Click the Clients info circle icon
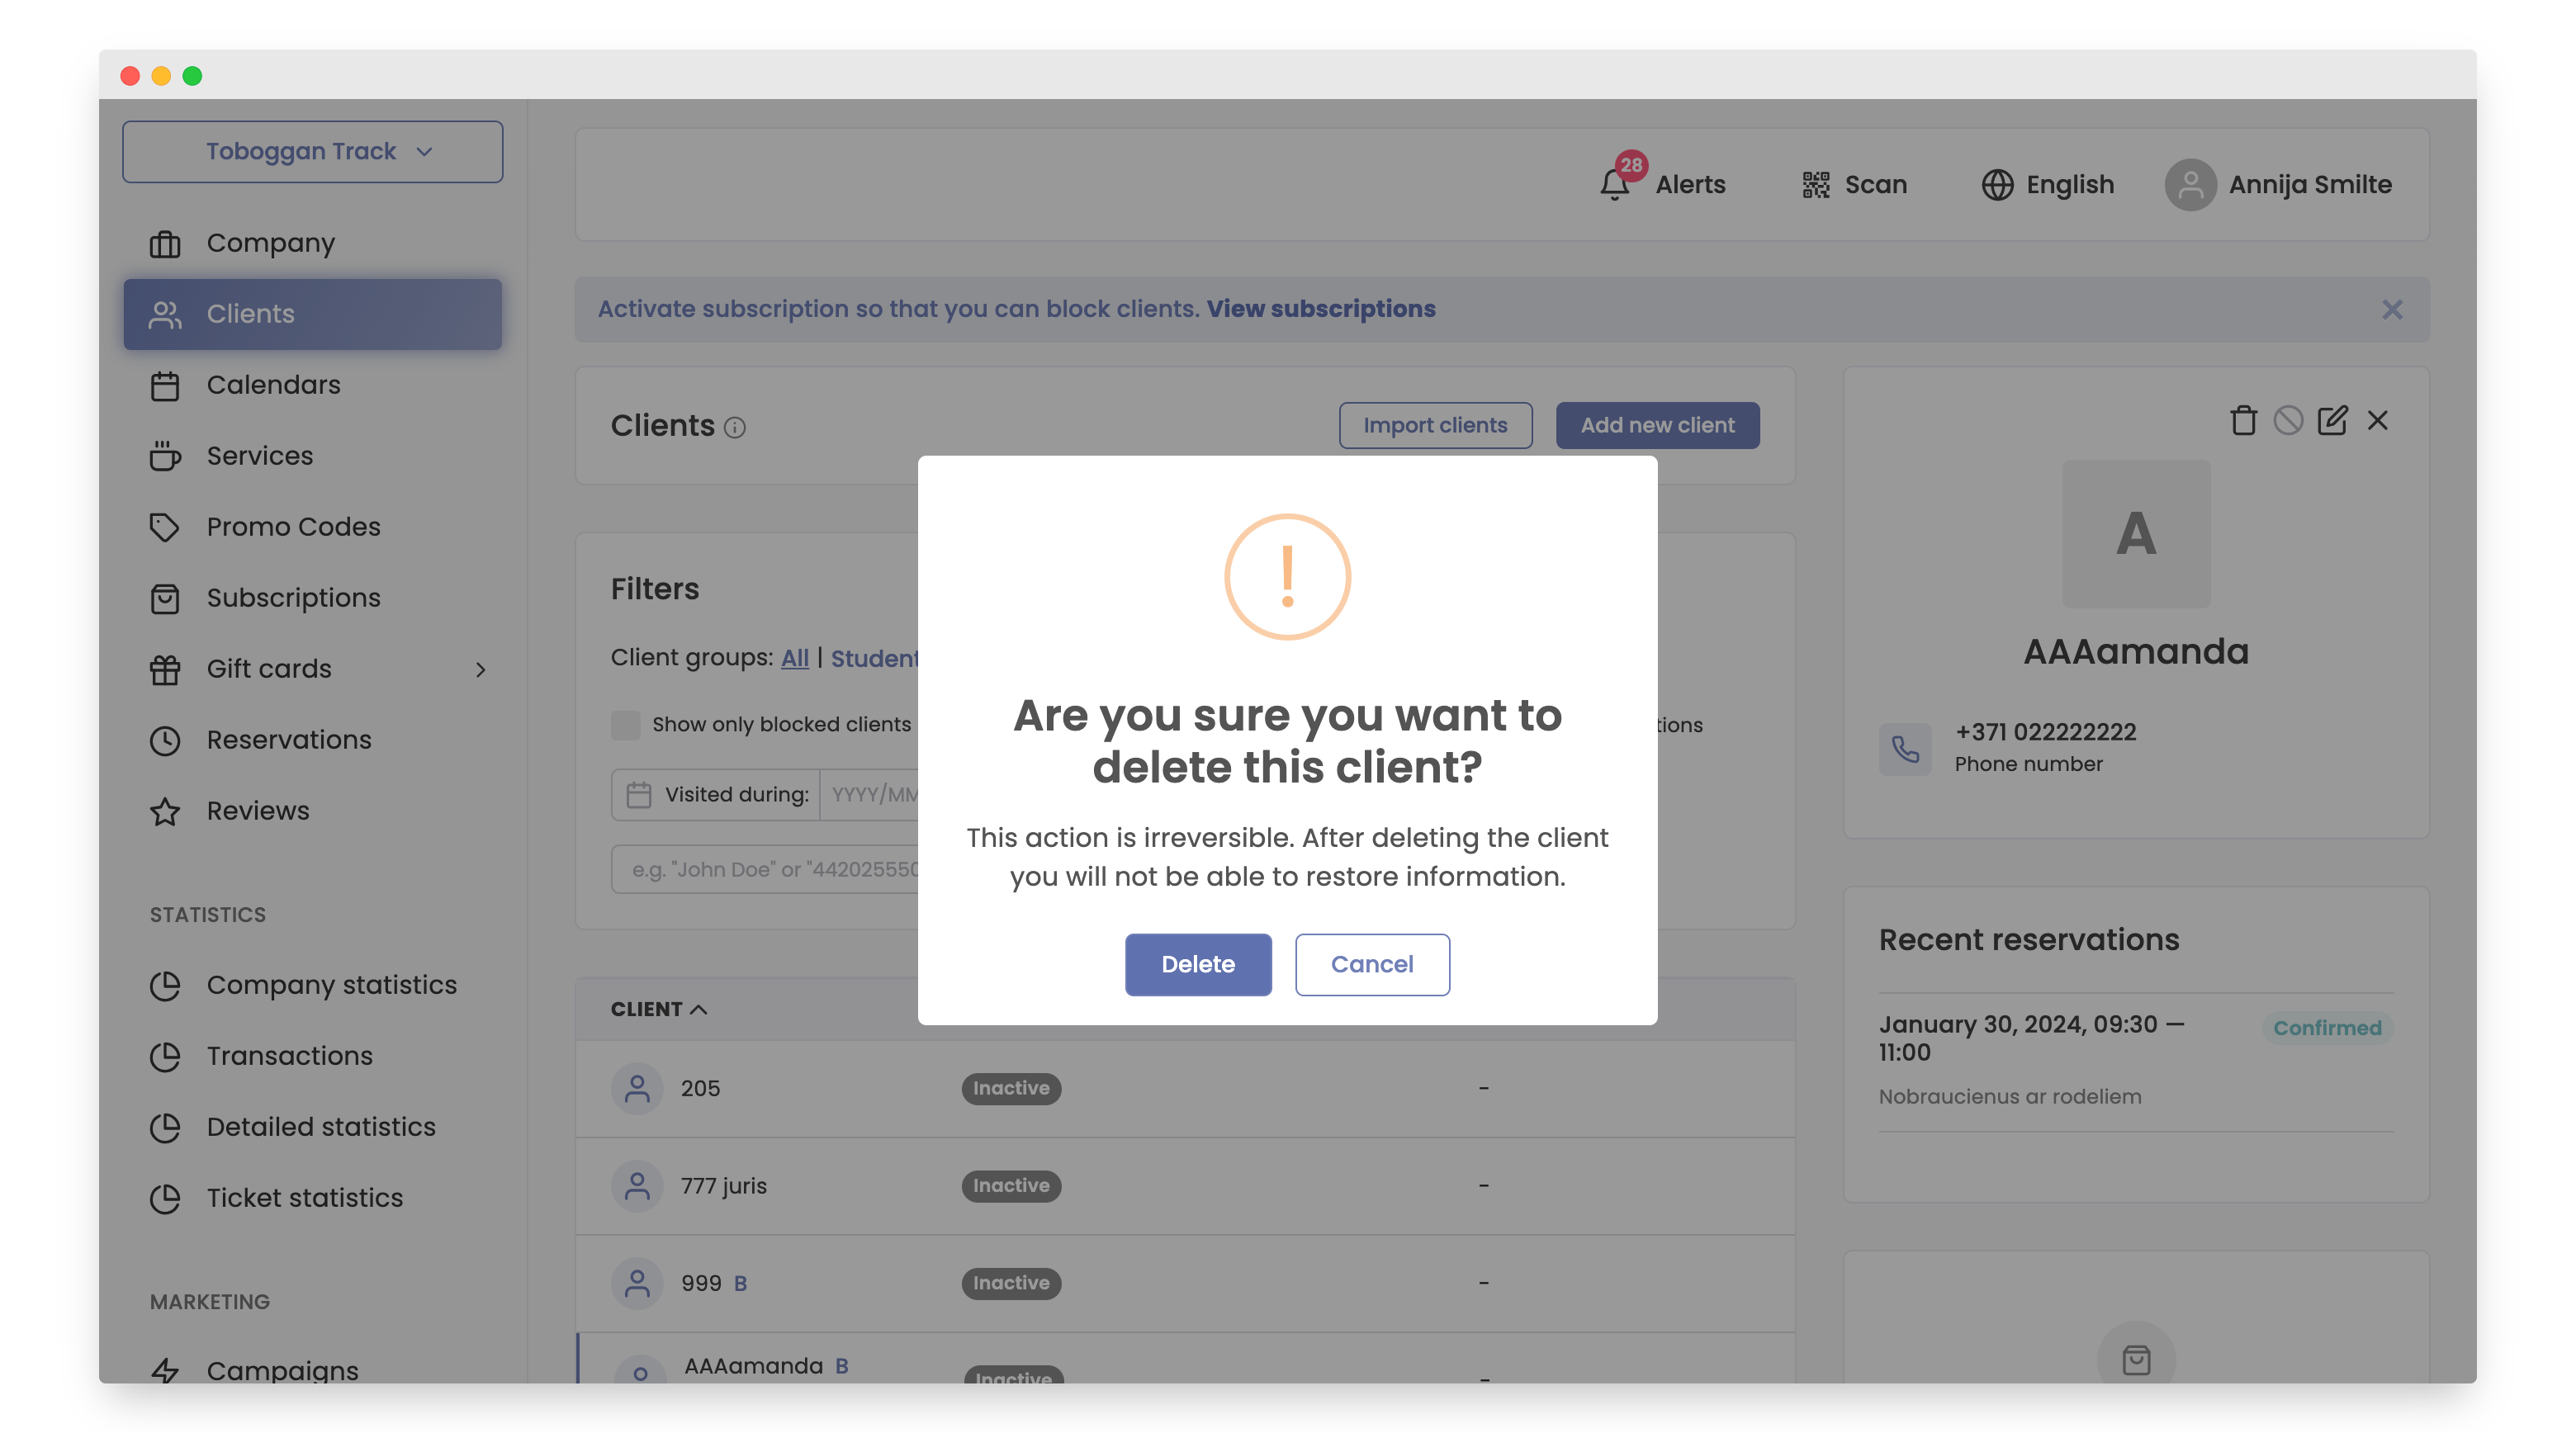2576x1433 pixels. [735, 428]
